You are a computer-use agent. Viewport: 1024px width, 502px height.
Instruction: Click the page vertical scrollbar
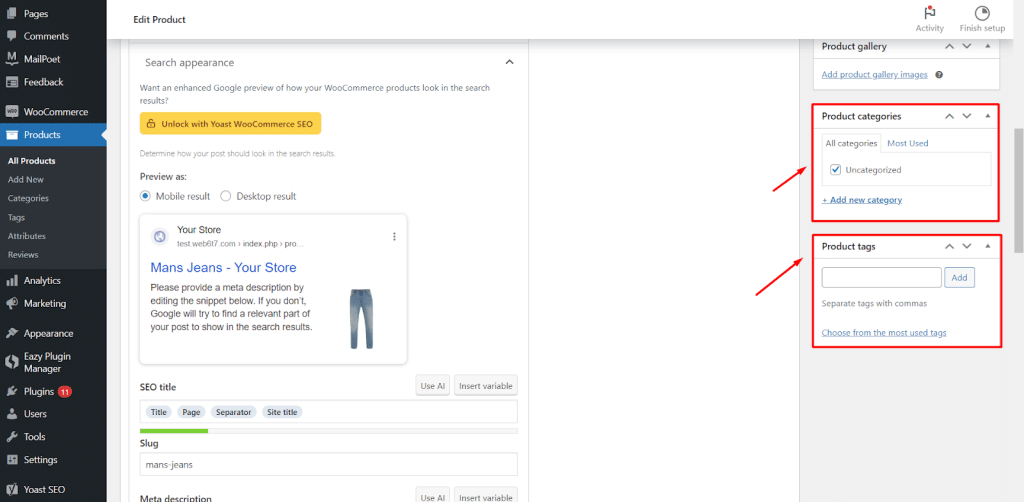coord(1018,191)
